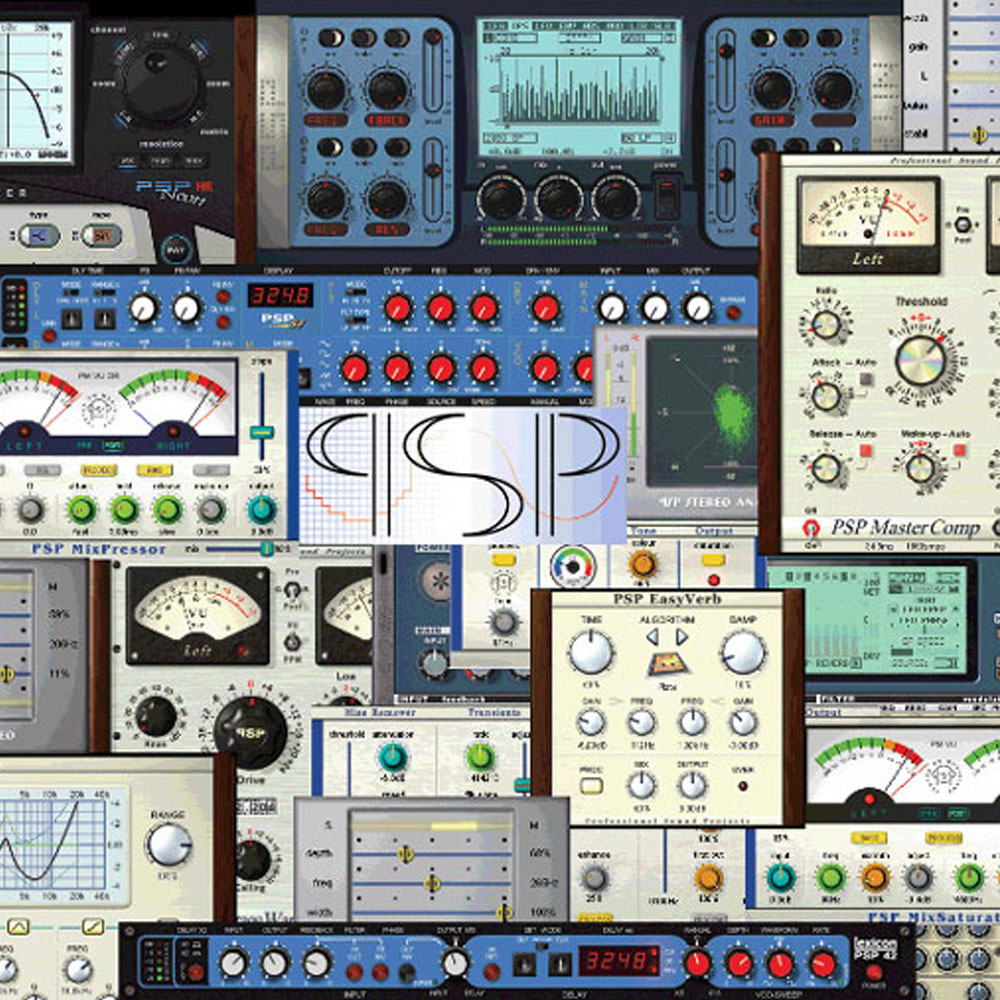Click the OUTPUT knob in PSP EasyVerb
This screenshot has height=1000, width=1000.
click(x=692, y=785)
